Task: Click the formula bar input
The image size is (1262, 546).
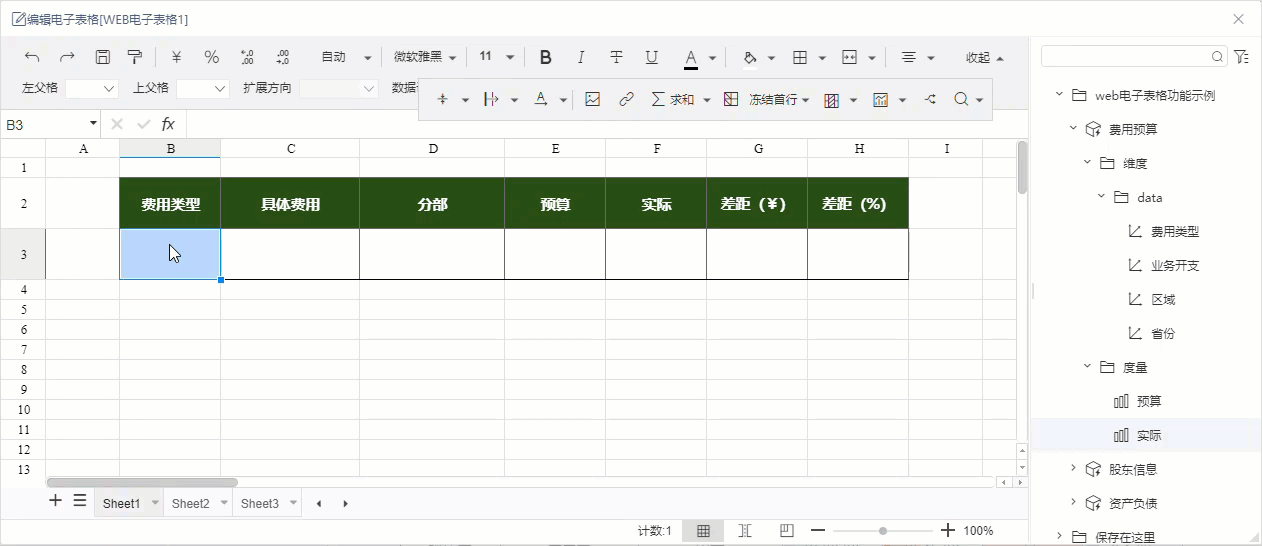Action: pyautogui.click(x=607, y=124)
